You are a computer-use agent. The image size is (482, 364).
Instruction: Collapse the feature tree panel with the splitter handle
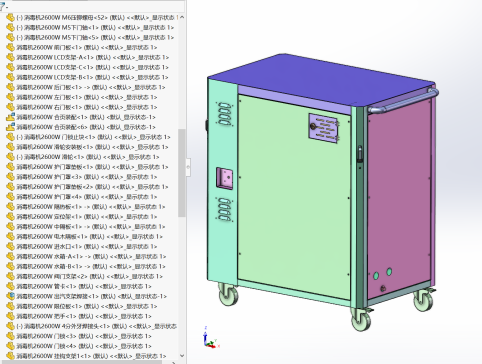pos(188,167)
